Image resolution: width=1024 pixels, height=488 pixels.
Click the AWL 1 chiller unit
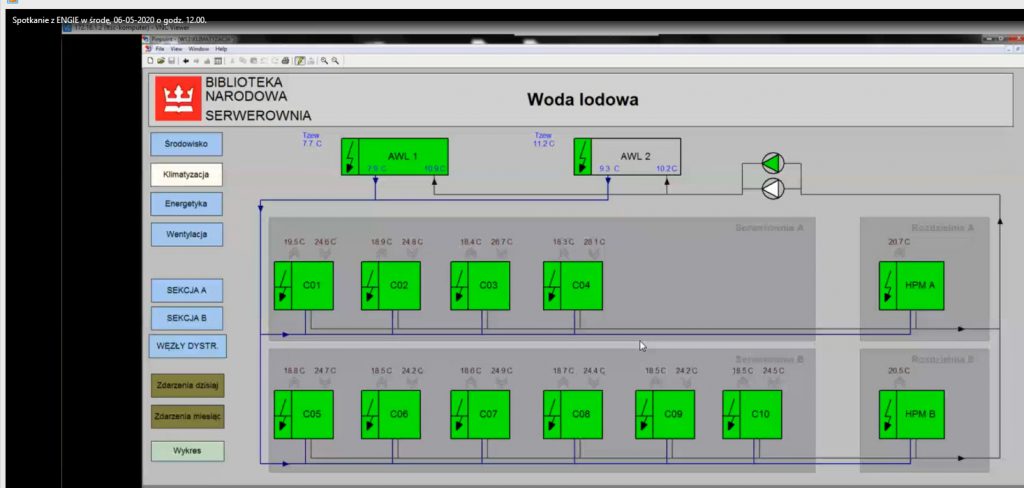[394, 157]
